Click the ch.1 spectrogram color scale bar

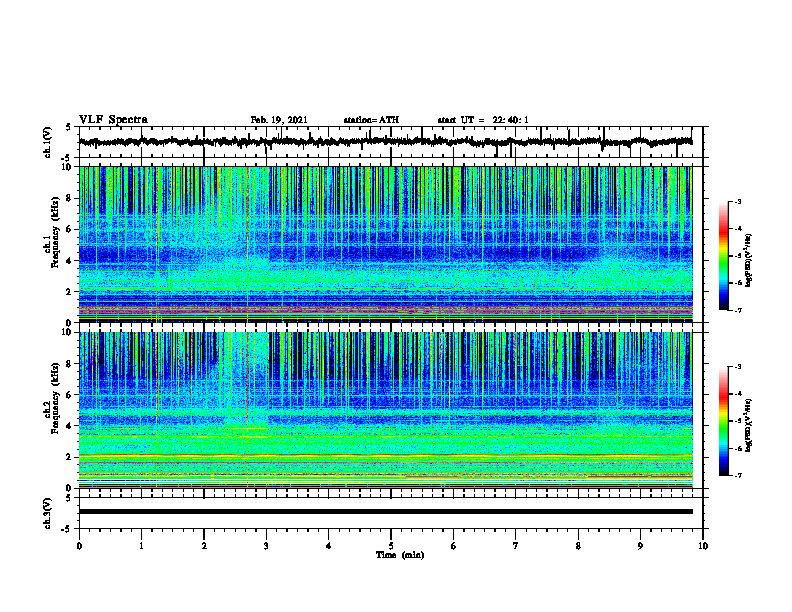point(723,256)
